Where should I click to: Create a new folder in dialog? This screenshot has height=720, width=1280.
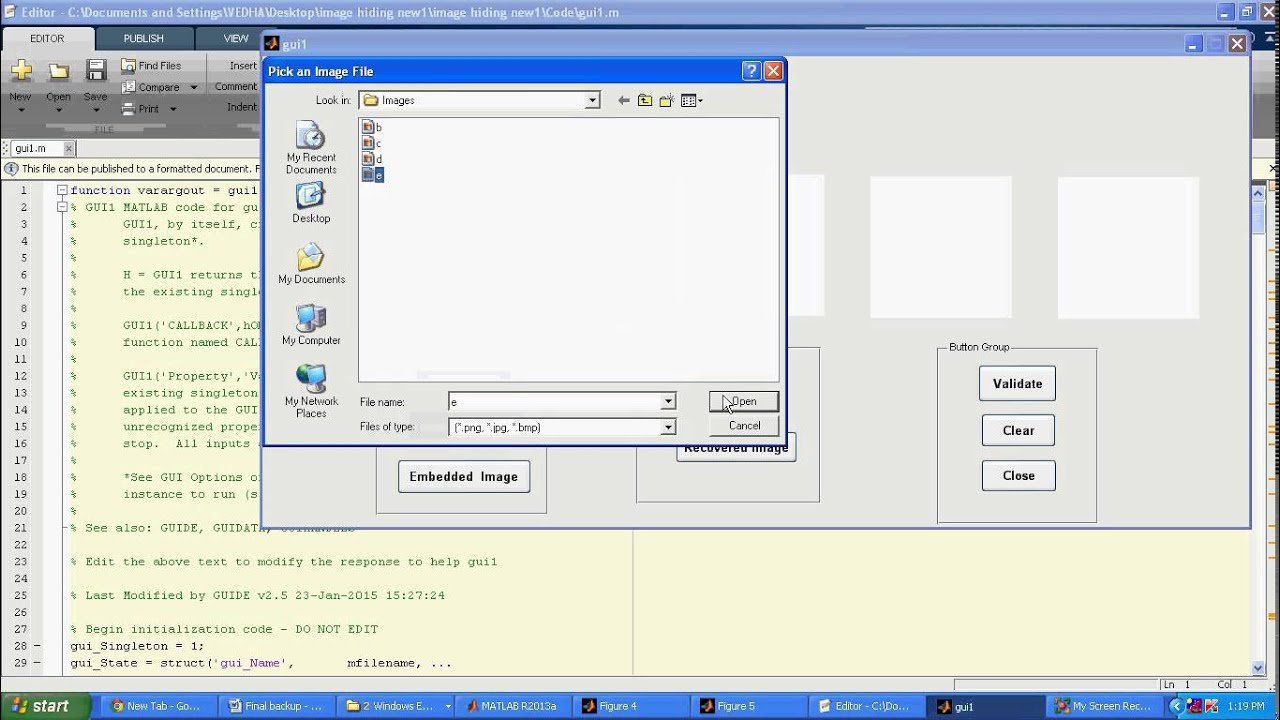667,100
